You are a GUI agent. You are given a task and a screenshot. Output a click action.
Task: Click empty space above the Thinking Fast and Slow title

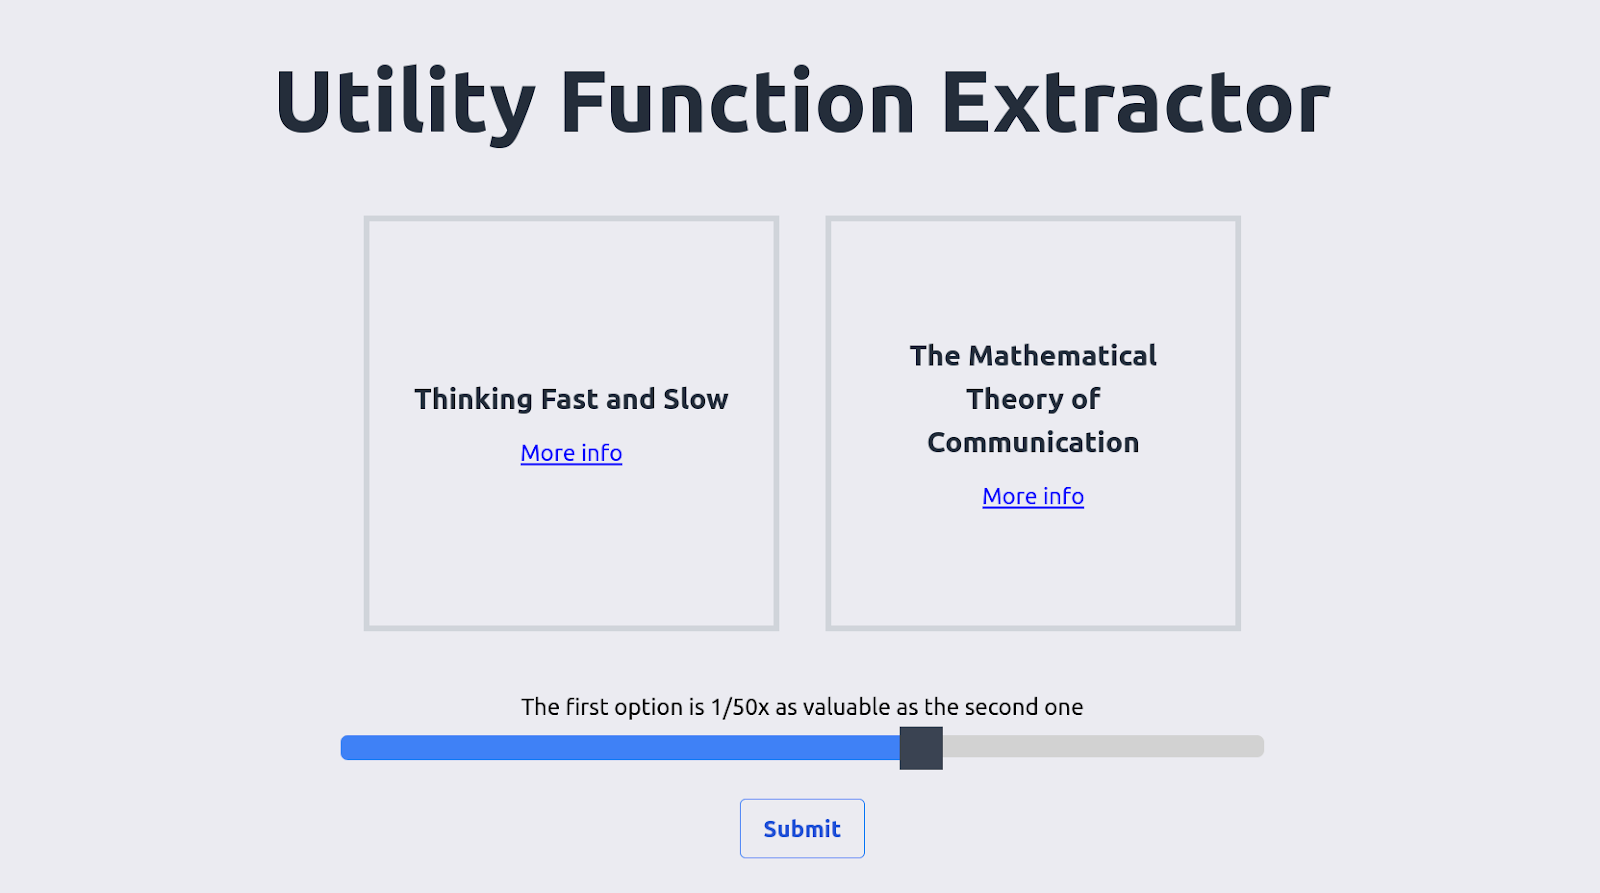tap(571, 300)
